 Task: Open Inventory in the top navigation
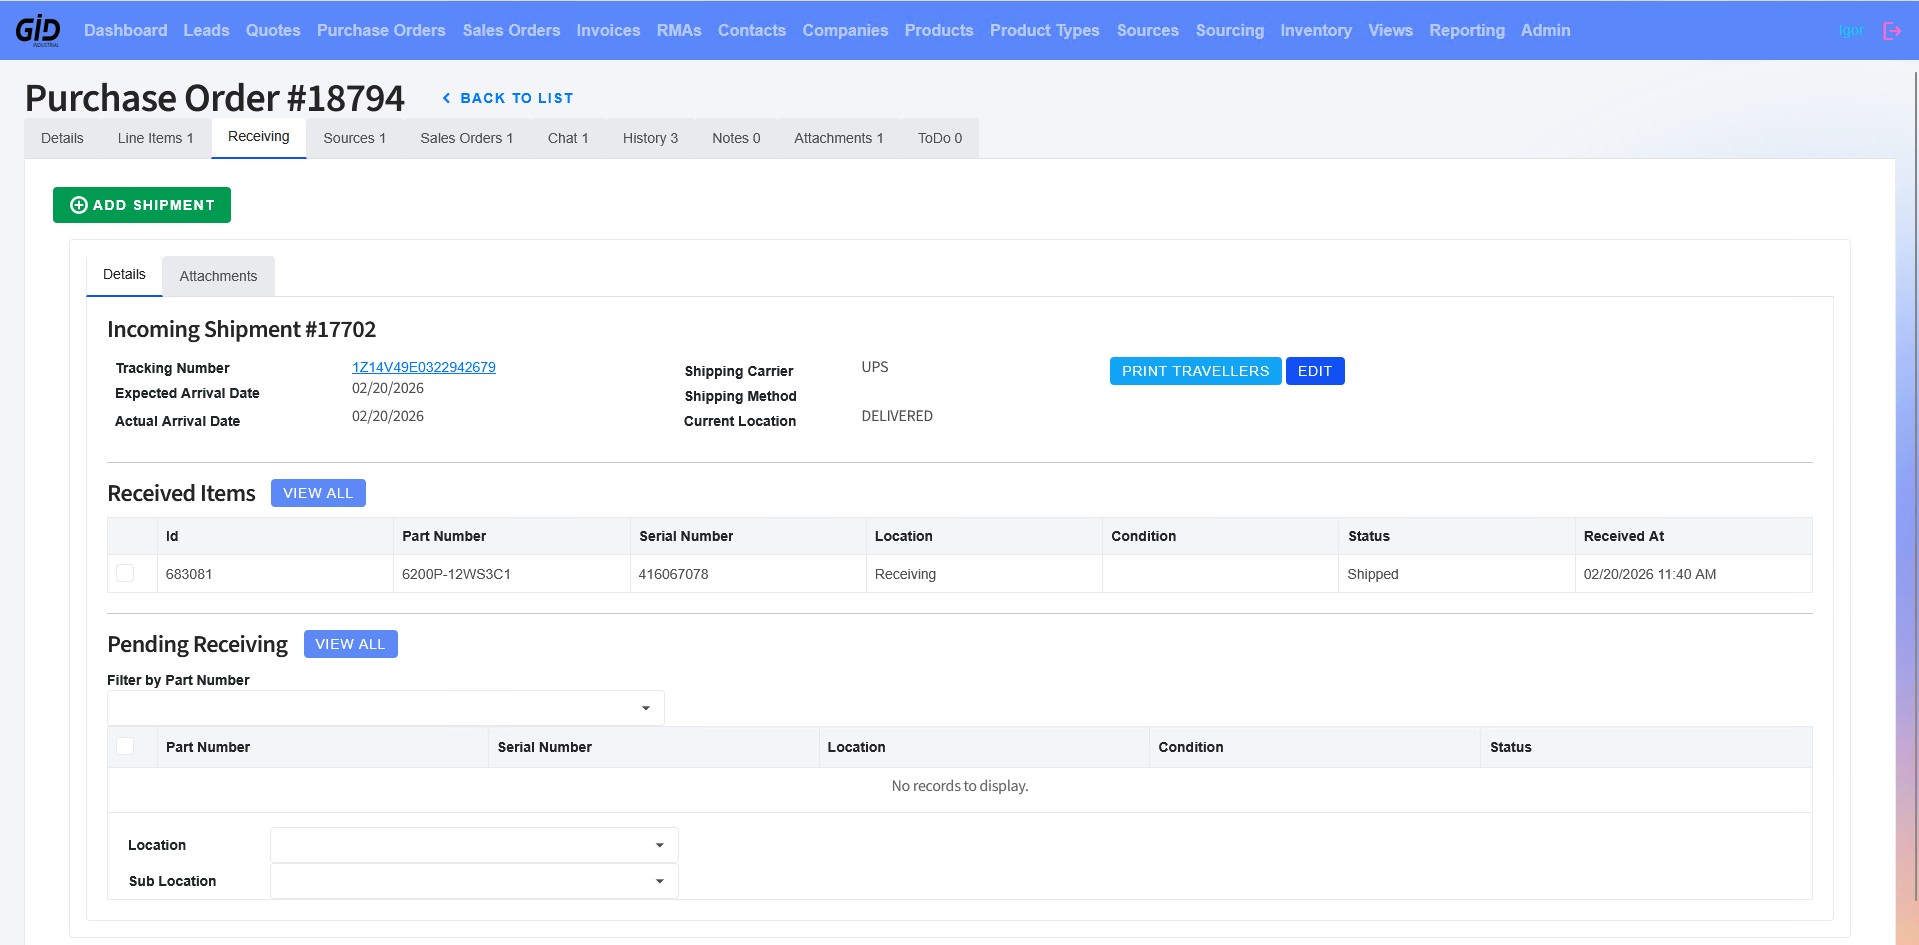(x=1316, y=30)
